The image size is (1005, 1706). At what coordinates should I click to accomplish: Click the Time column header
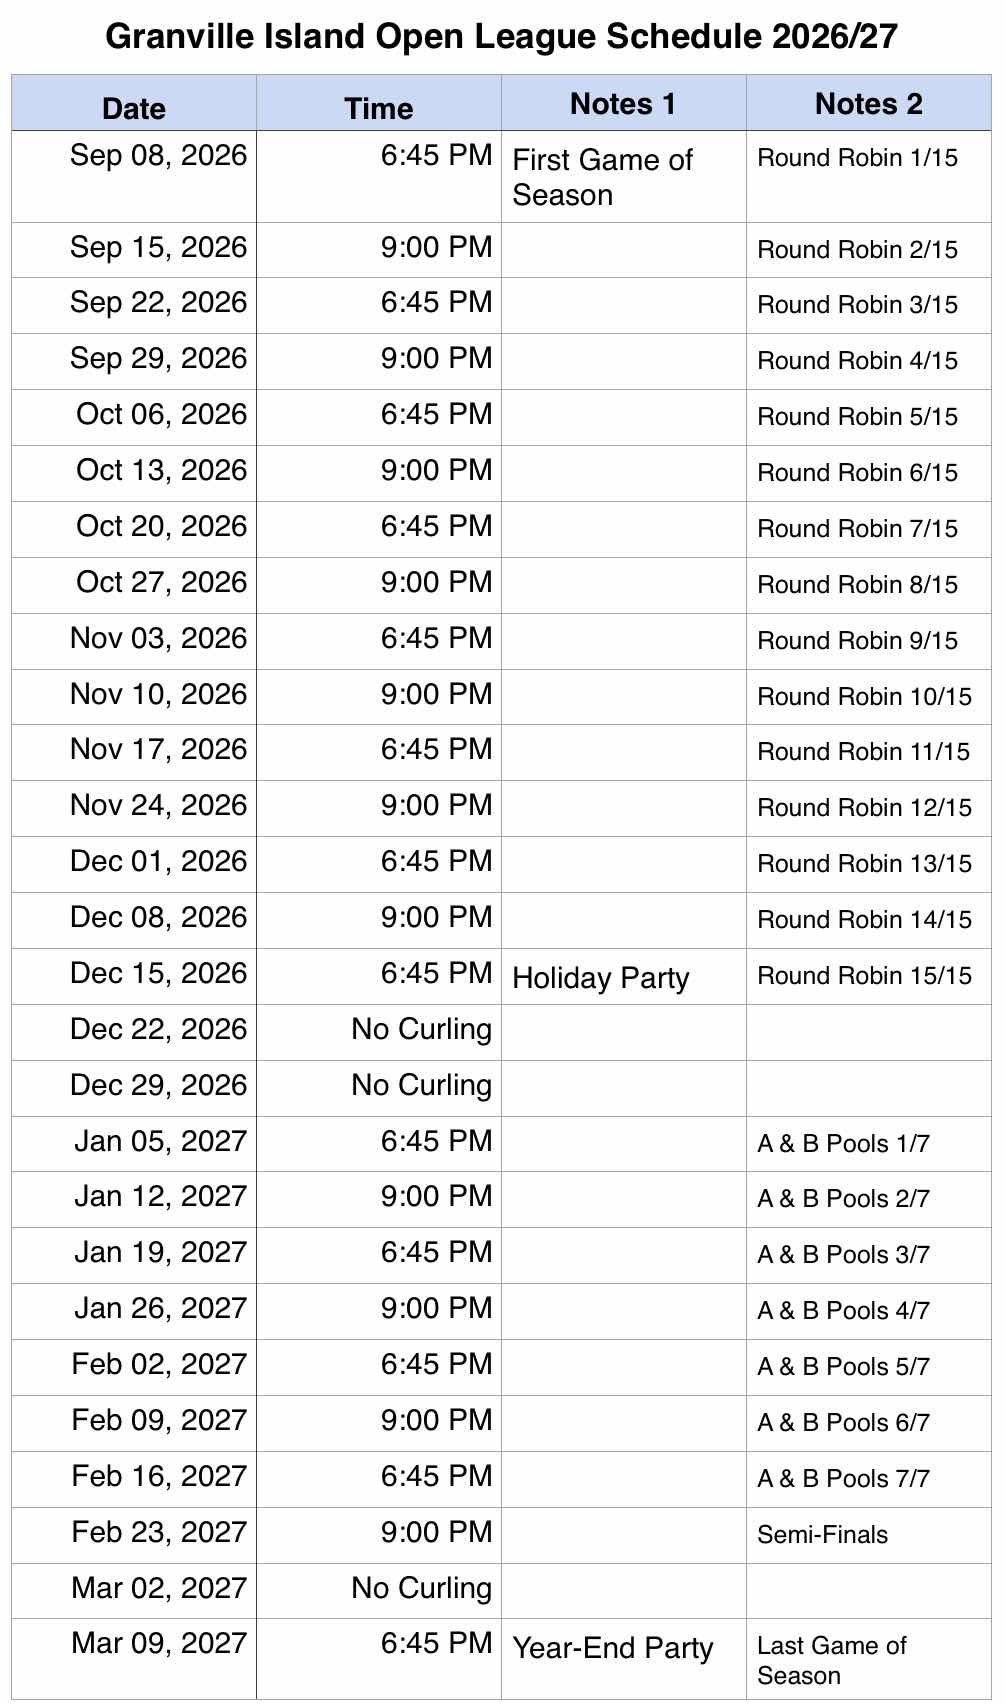(x=379, y=103)
